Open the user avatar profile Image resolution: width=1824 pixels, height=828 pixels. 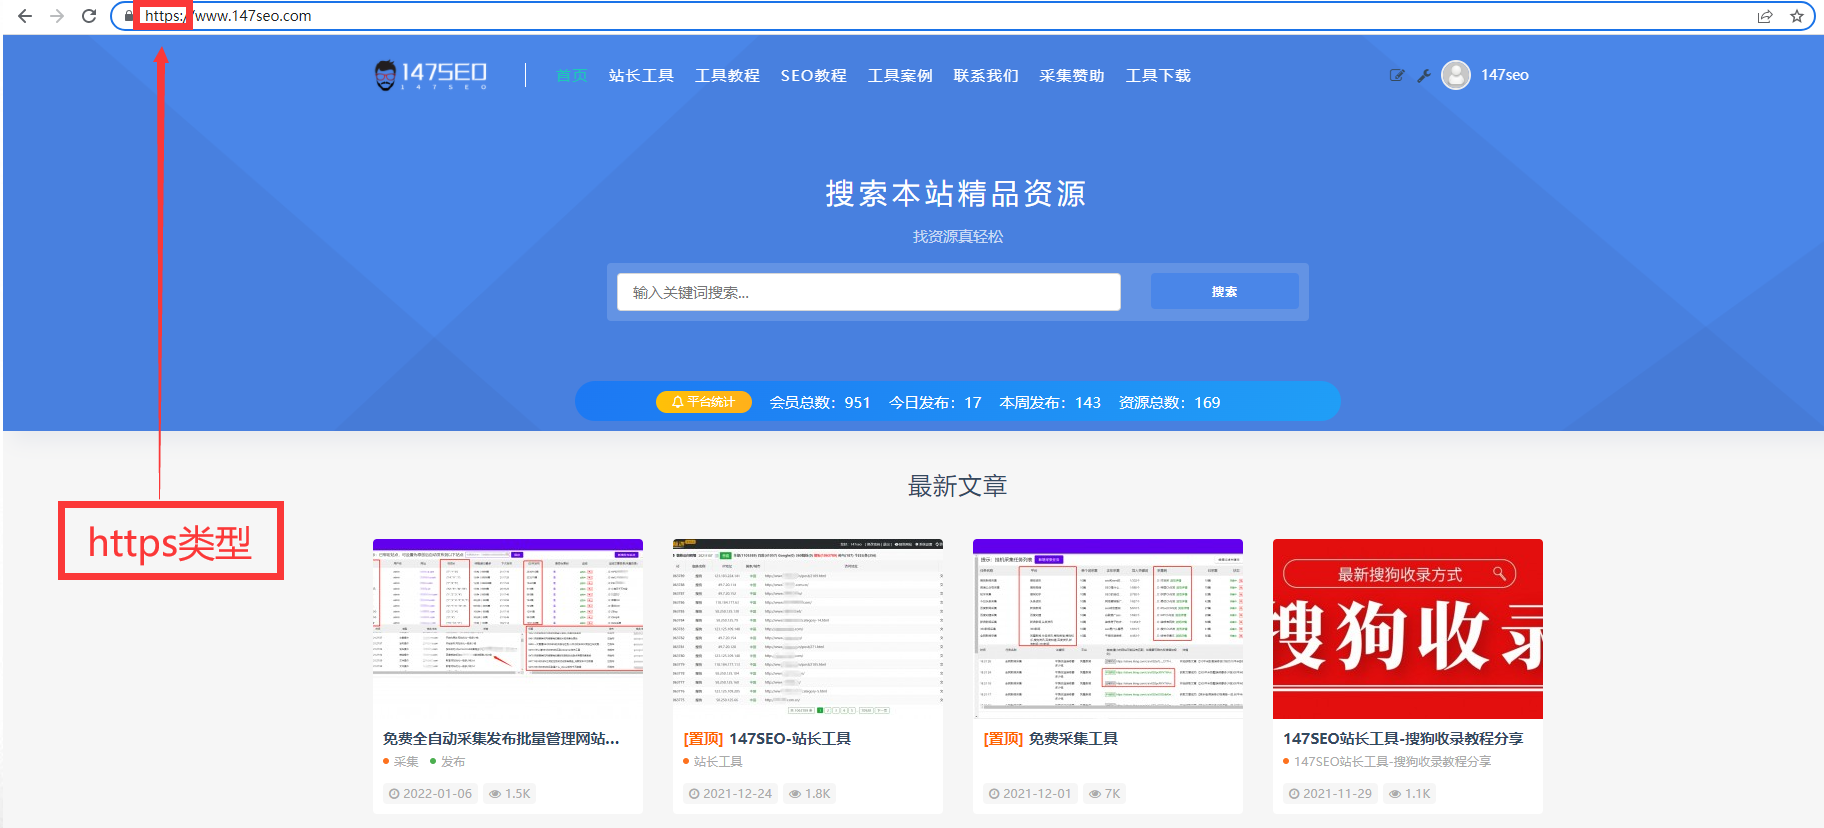(1456, 75)
